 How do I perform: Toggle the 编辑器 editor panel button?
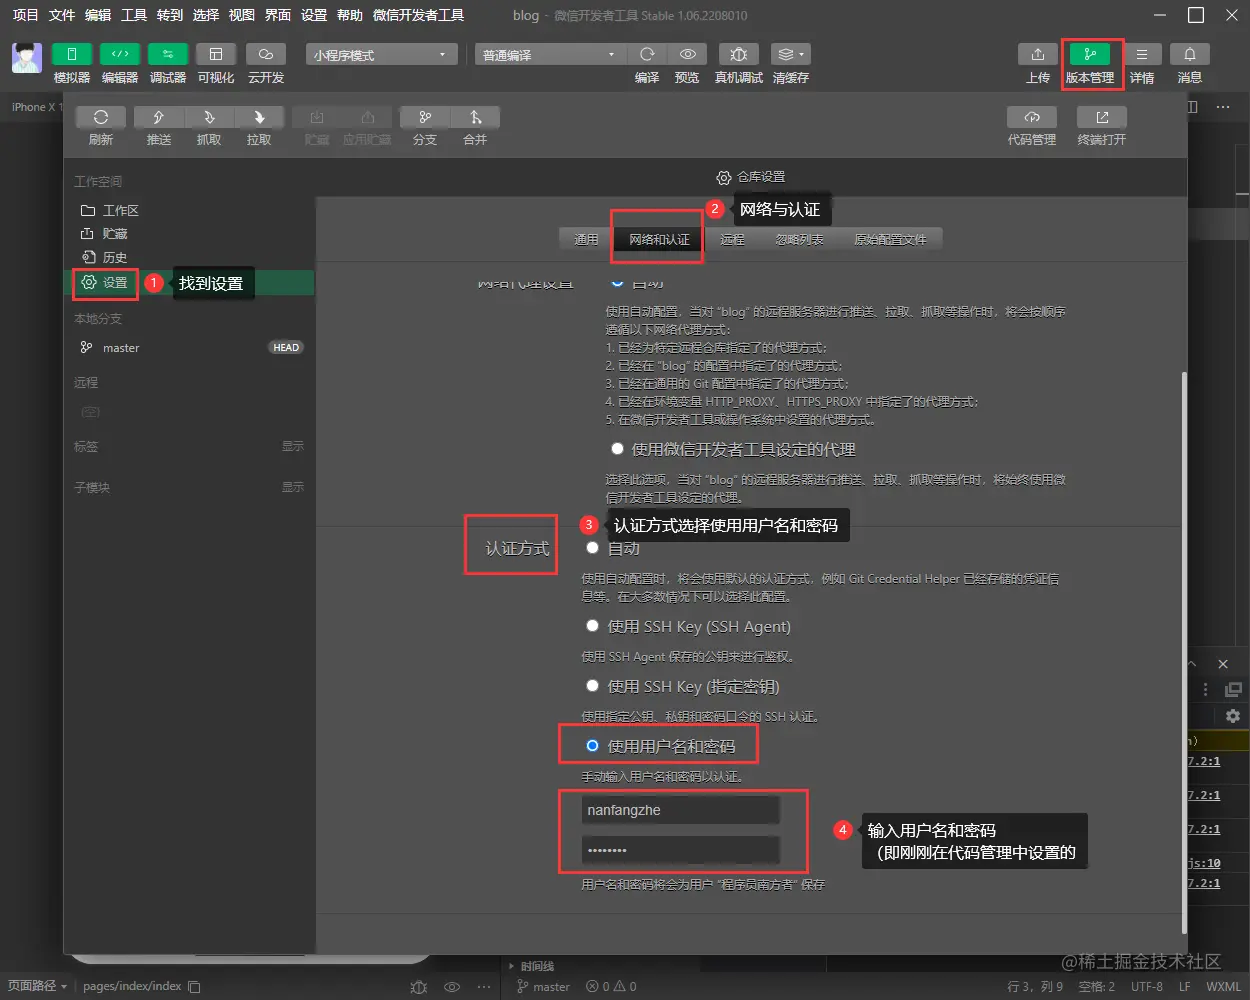coord(119,54)
